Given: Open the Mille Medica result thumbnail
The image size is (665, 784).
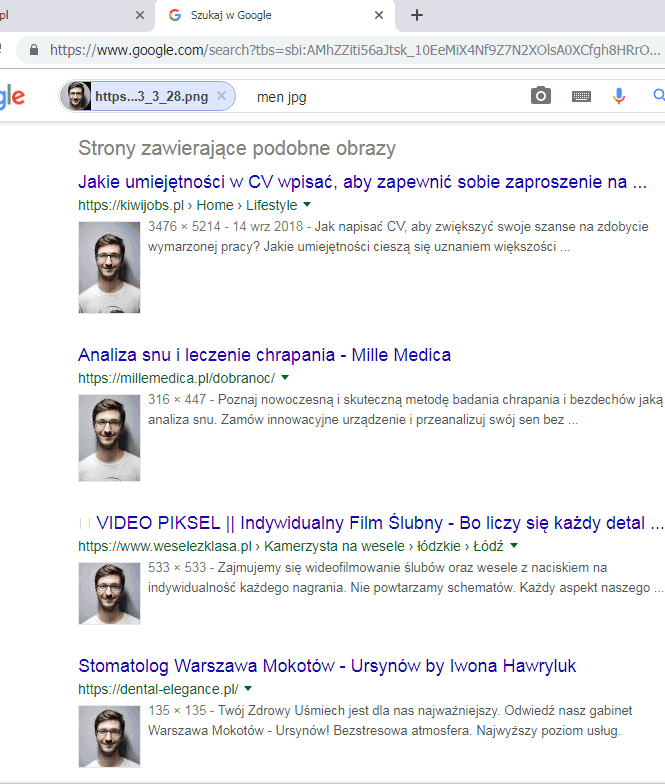Looking at the screenshot, I should pos(109,438).
